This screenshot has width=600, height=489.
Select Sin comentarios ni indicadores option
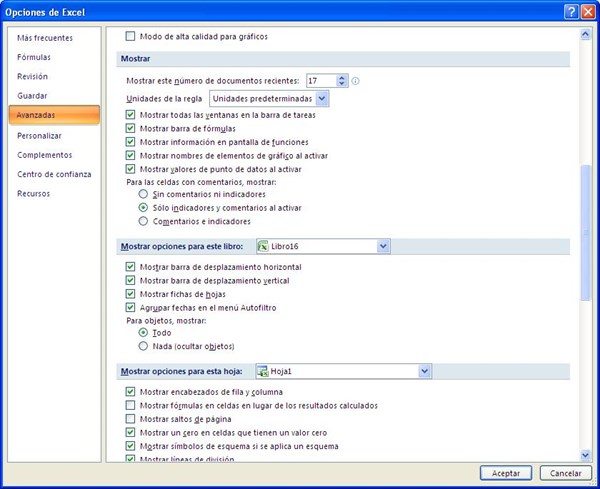tap(143, 194)
